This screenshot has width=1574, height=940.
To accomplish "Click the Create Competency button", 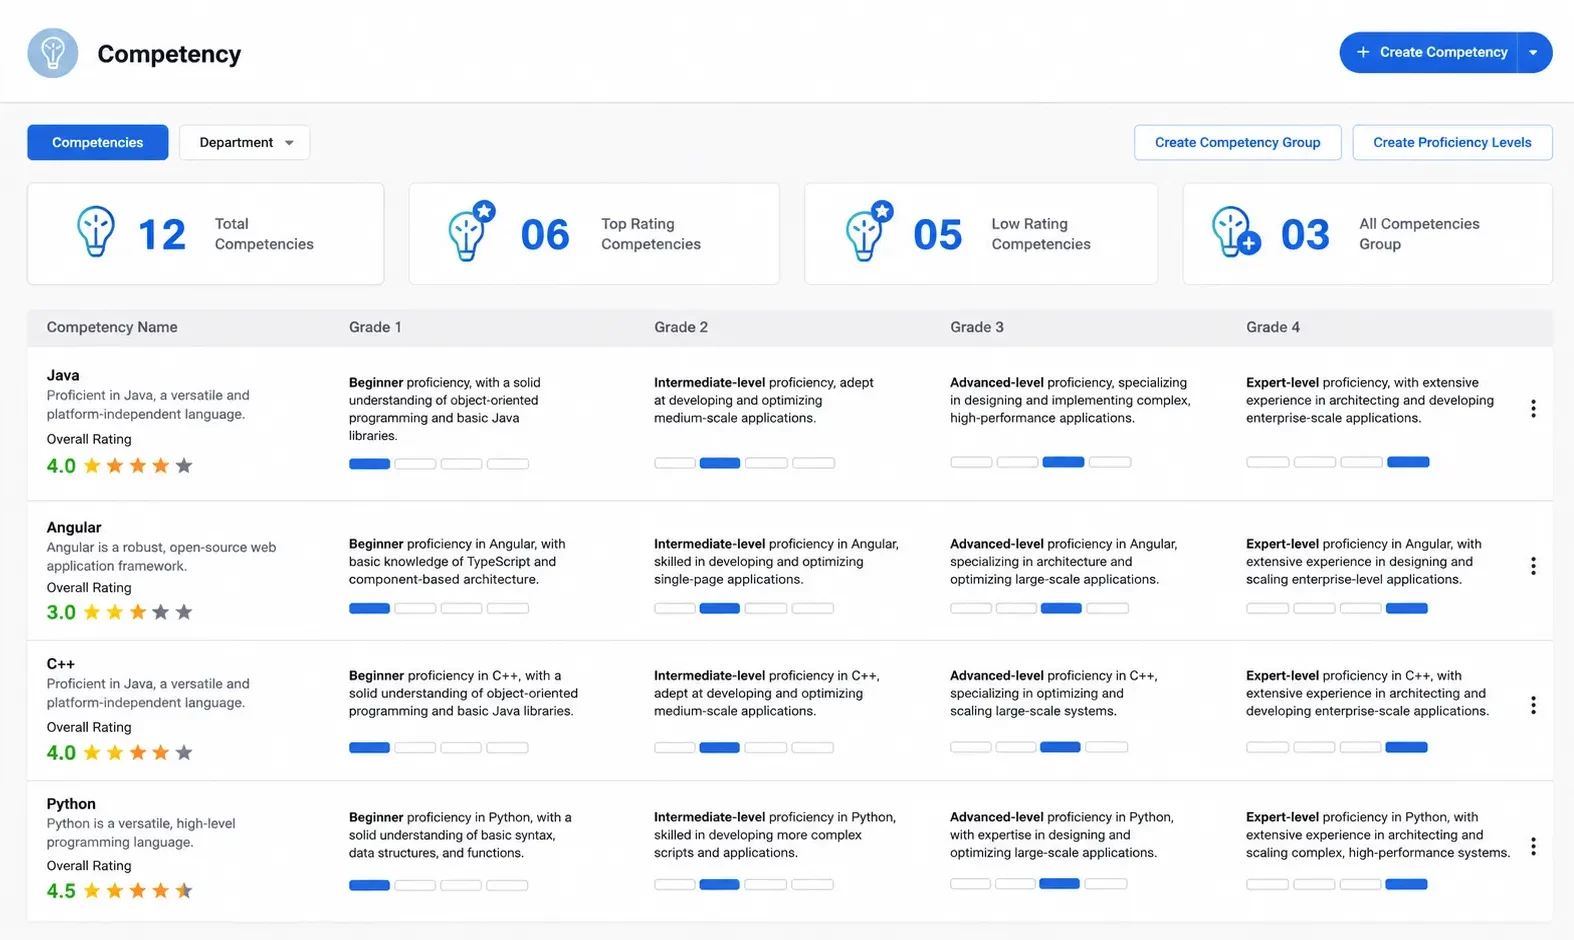I will (1429, 52).
